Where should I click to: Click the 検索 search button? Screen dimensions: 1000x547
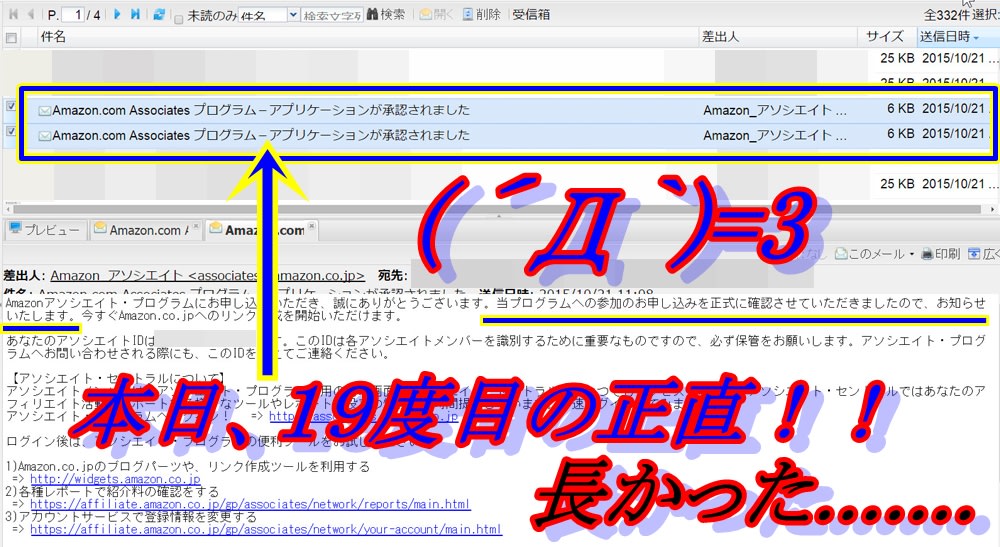[x=386, y=14]
